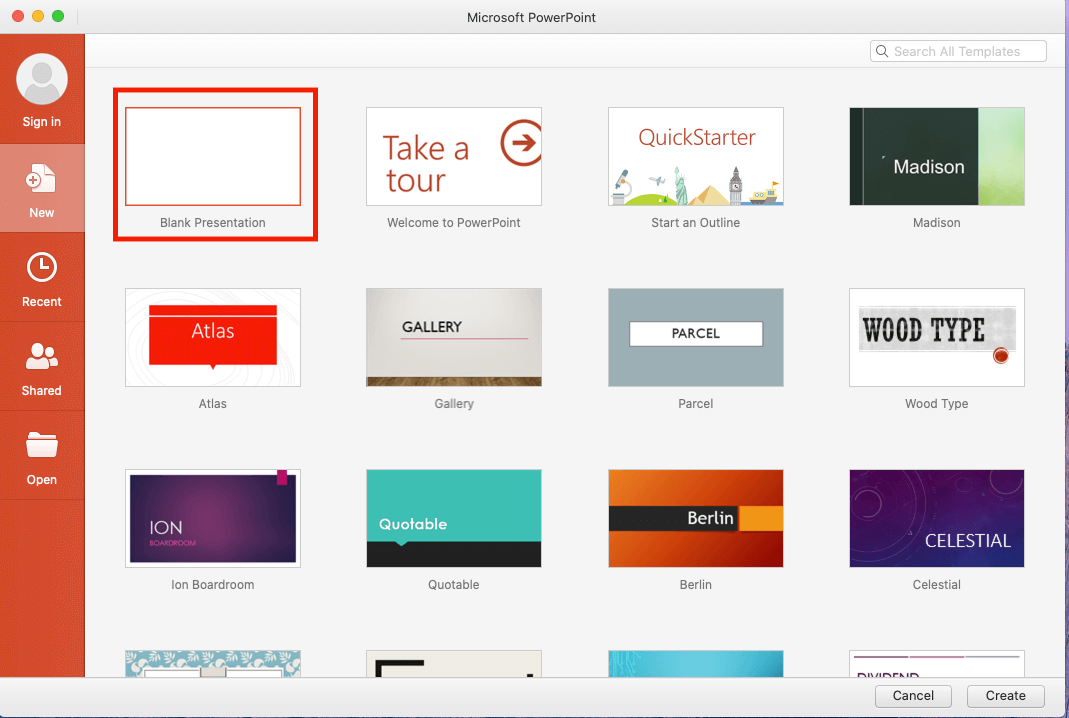Click the Open folder icon
Viewport: 1069px width, 718px height.
pyautogui.click(x=42, y=445)
